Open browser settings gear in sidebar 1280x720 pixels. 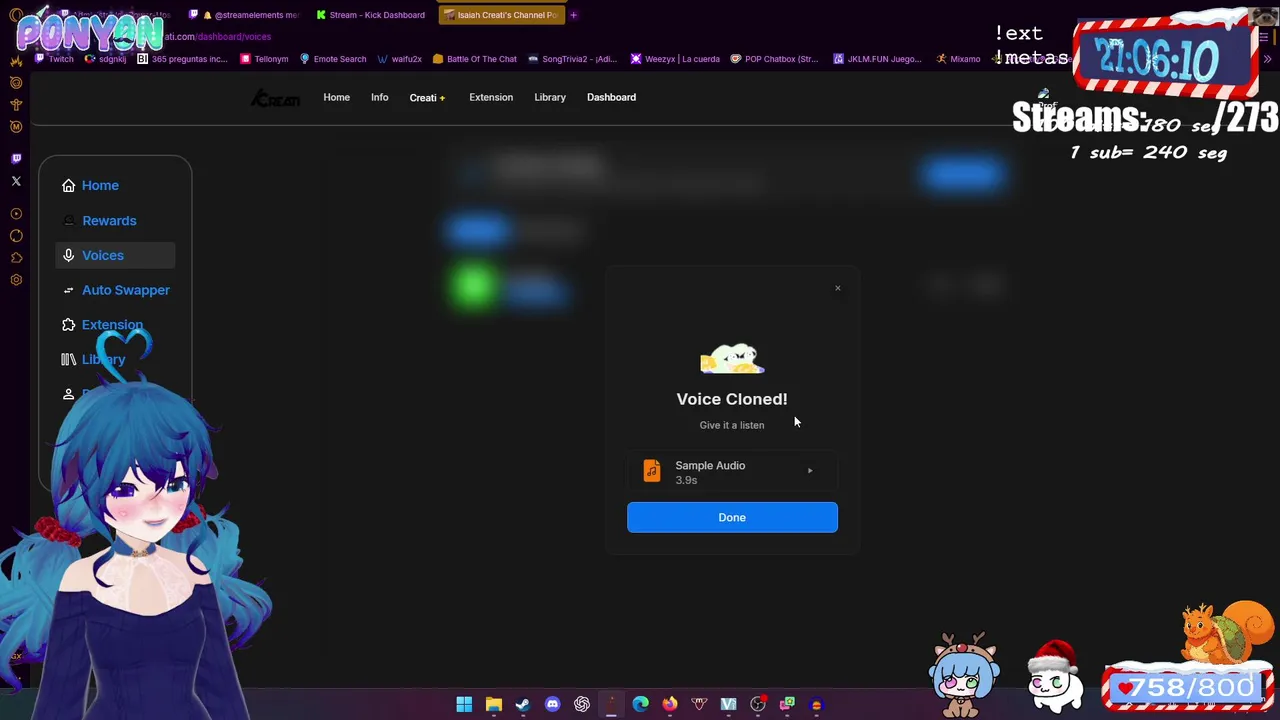(x=16, y=280)
